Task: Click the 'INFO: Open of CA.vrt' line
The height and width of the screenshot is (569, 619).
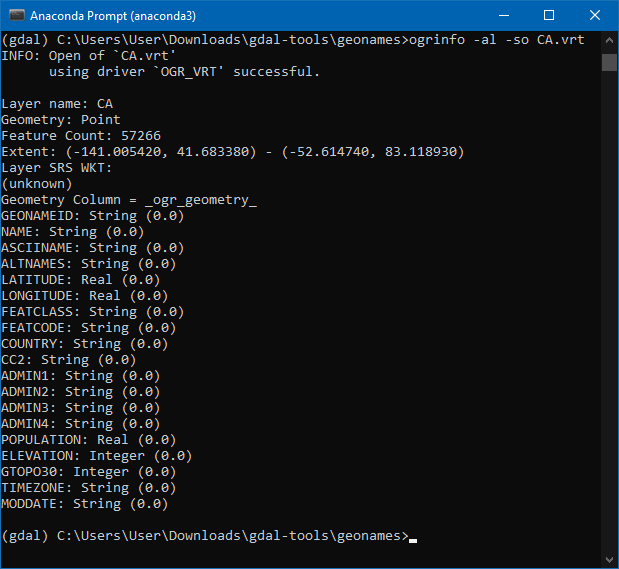Action: (90, 56)
